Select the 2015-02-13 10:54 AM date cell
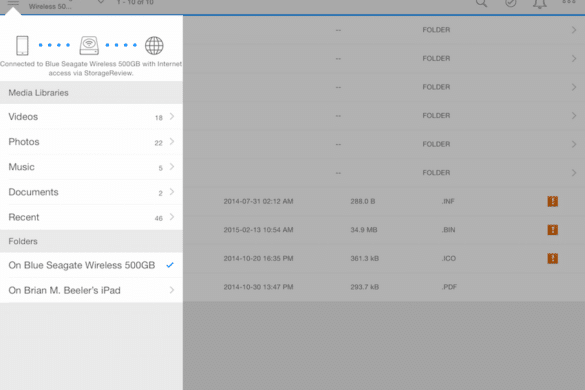The height and width of the screenshot is (390, 585). click(x=258, y=230)
